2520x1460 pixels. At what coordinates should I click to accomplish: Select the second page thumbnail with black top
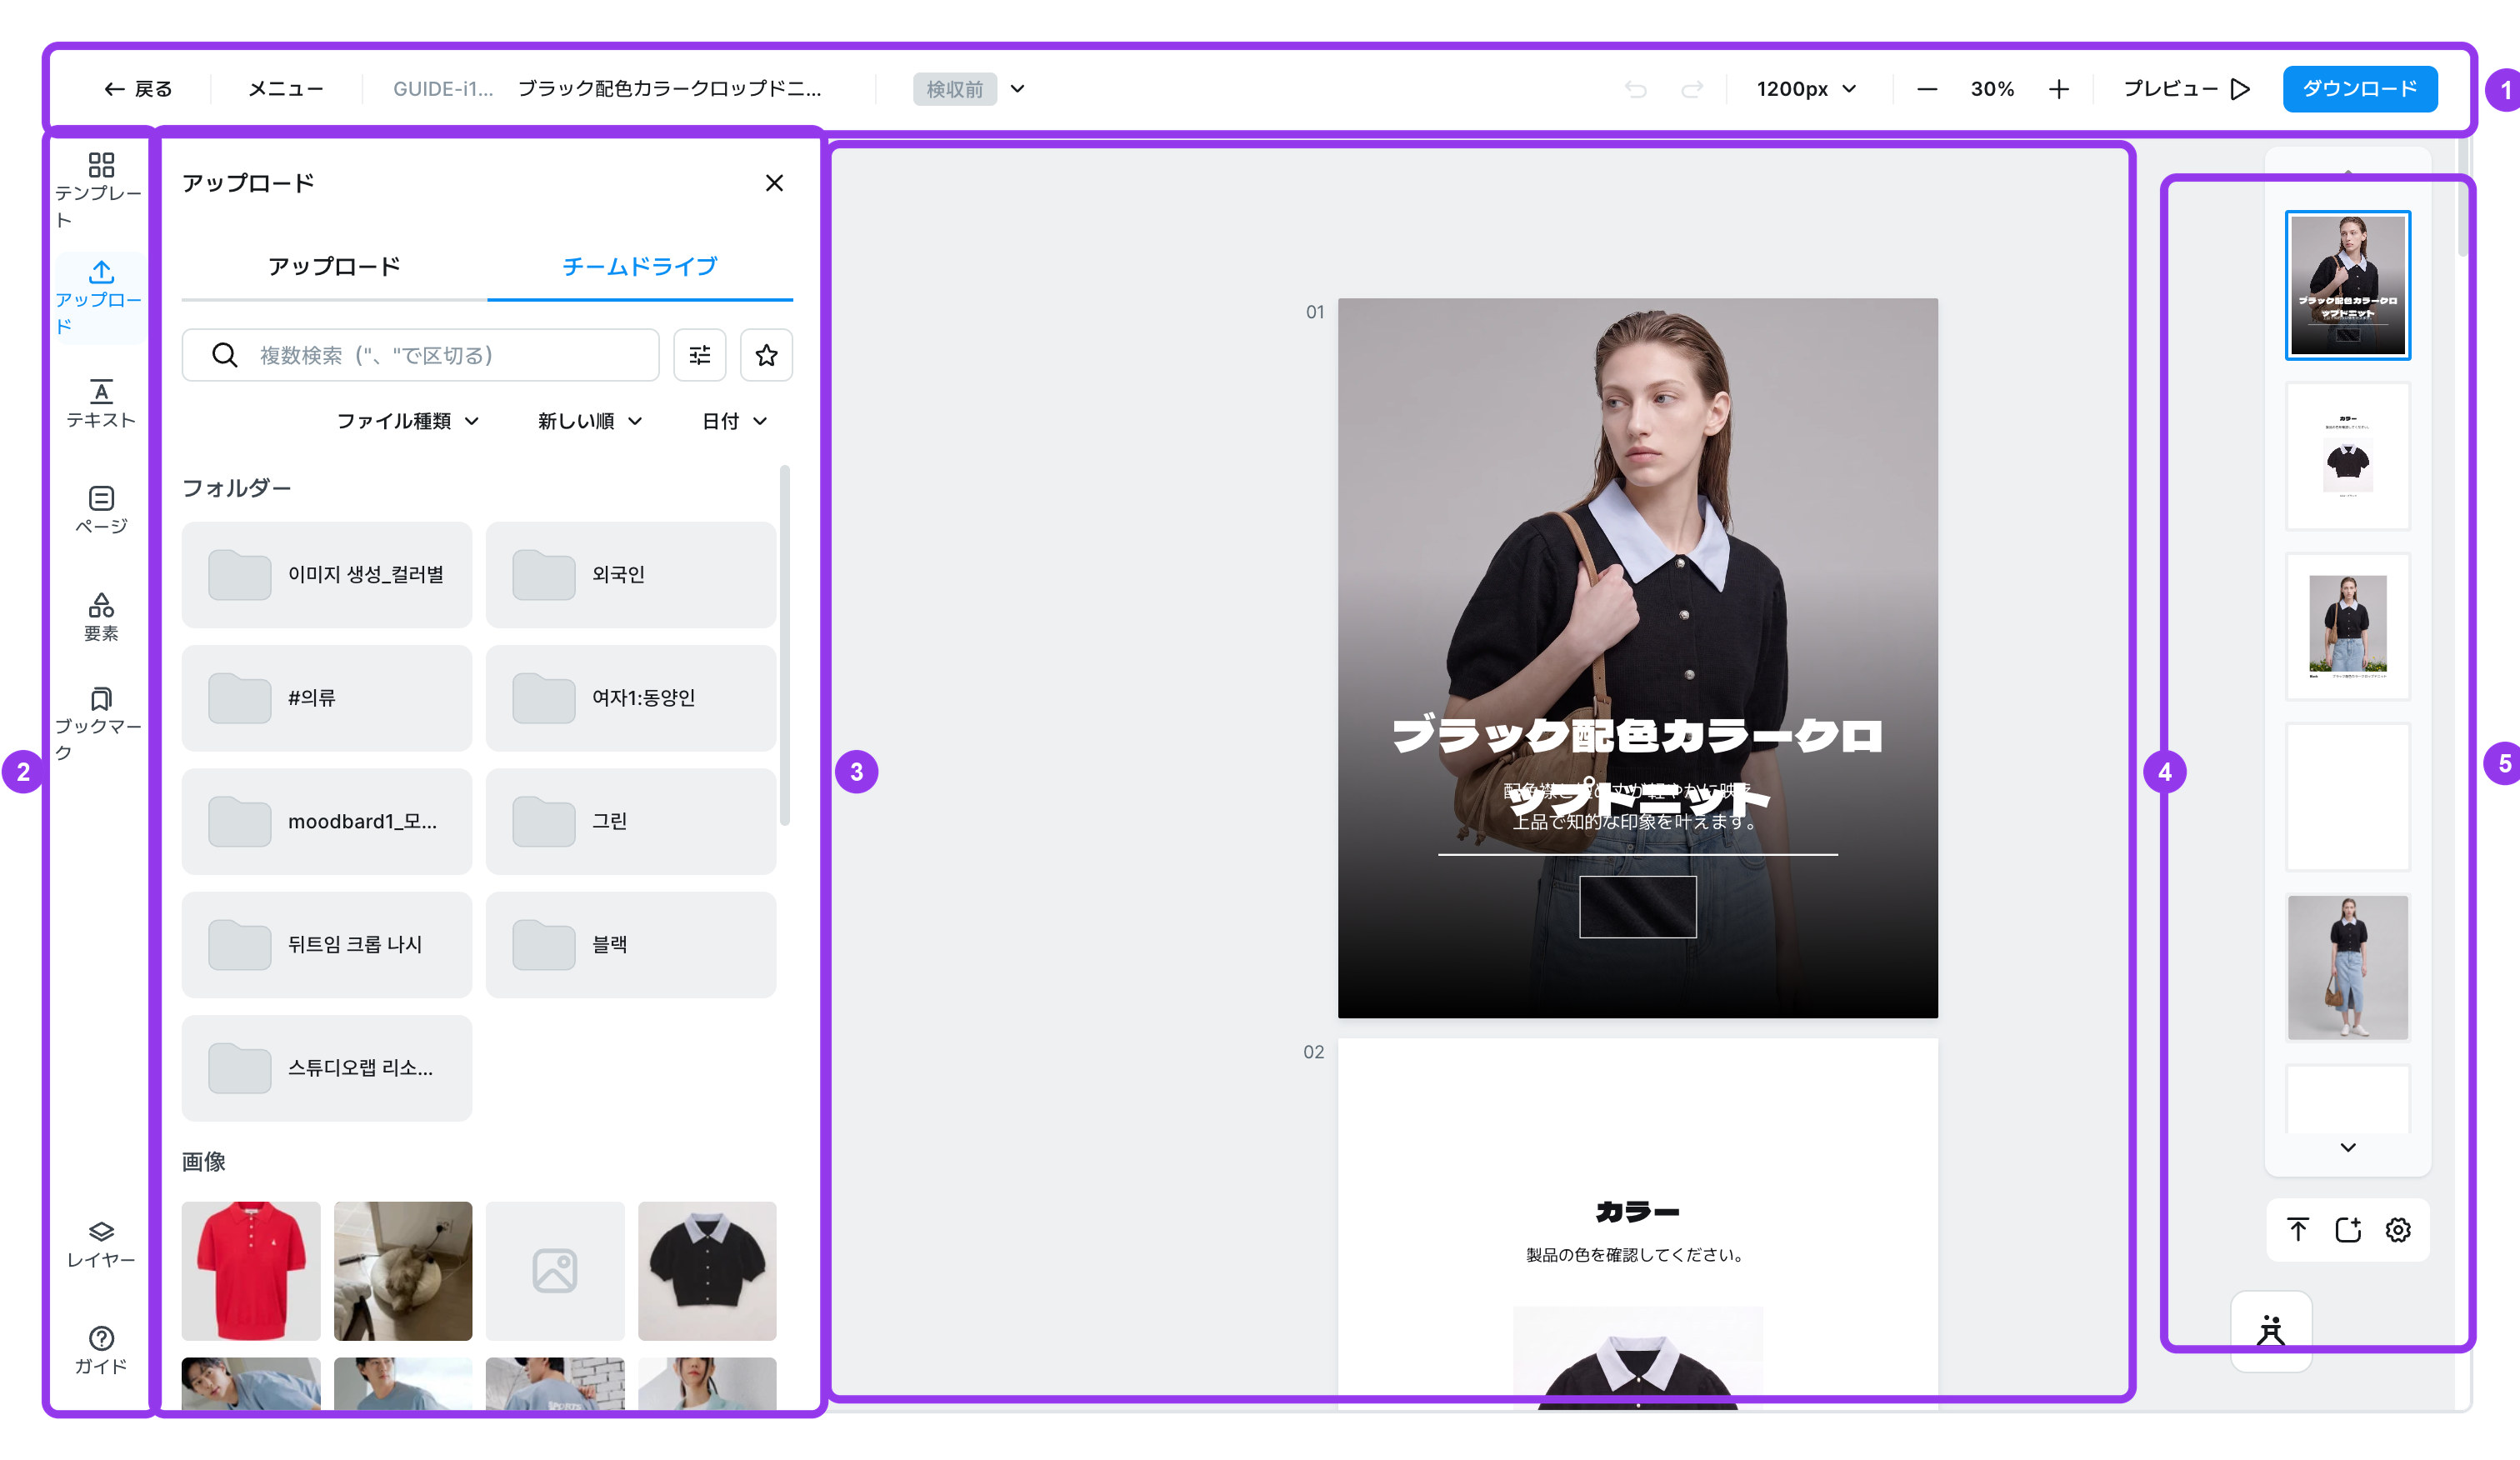2348,456
